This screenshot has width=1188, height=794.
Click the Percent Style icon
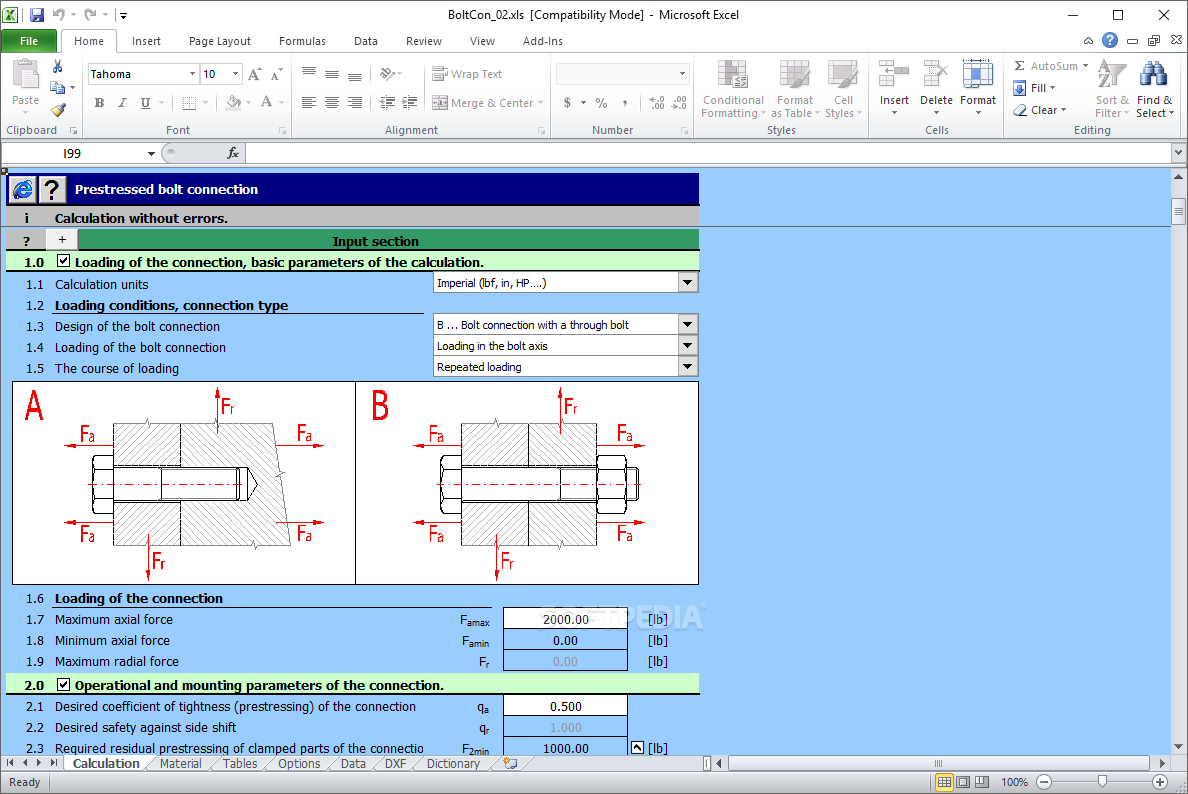click(x=602, y=103)
